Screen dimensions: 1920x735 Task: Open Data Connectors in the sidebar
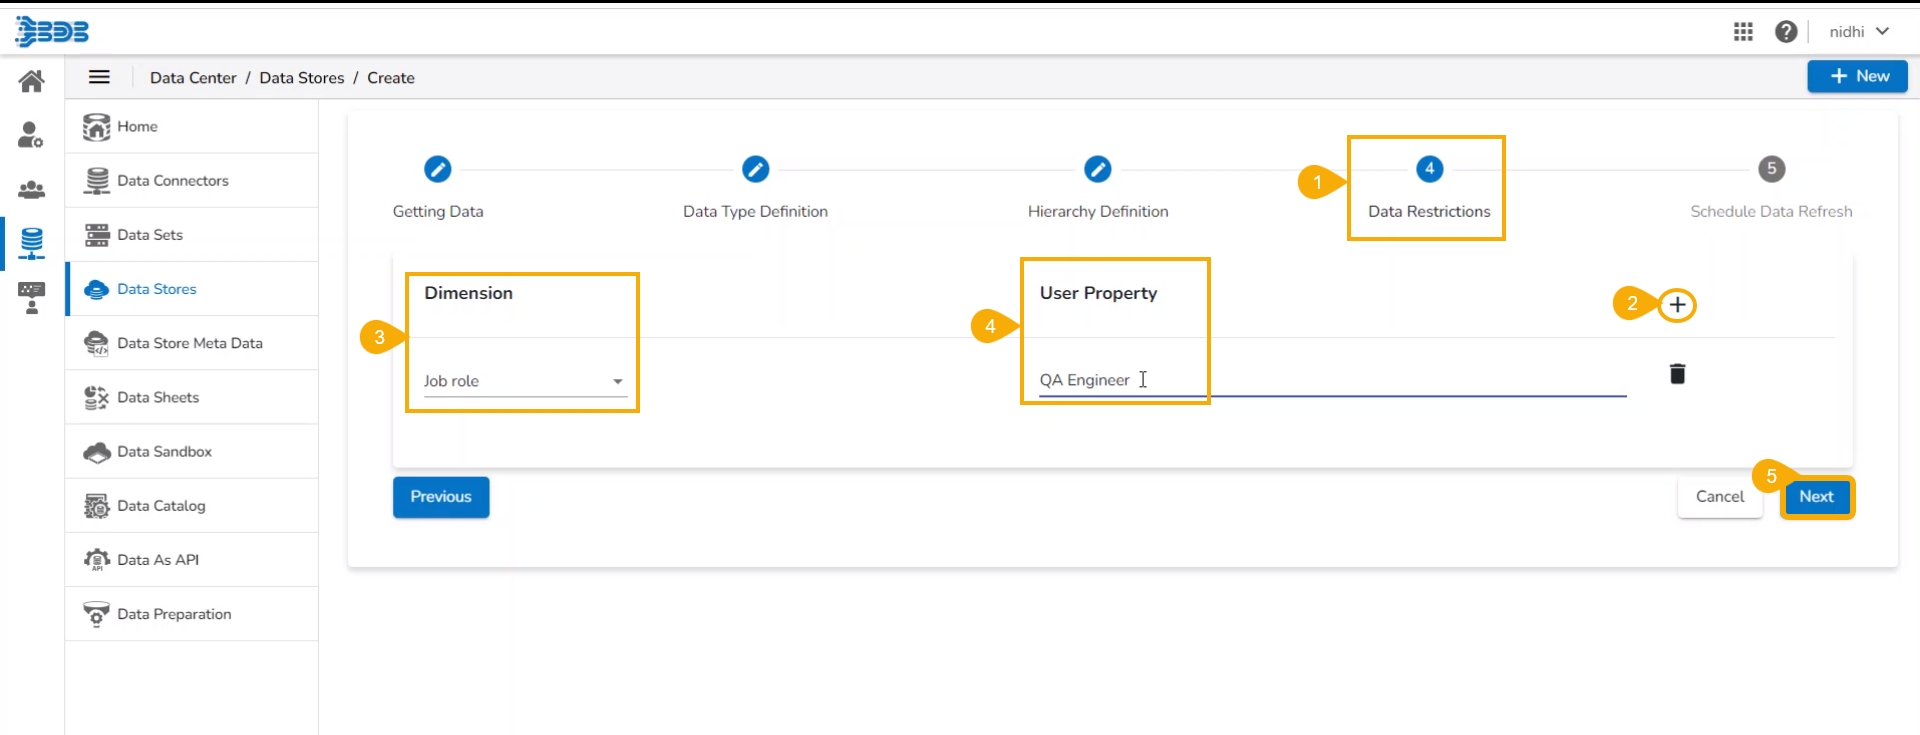click(x=172, y=181)
